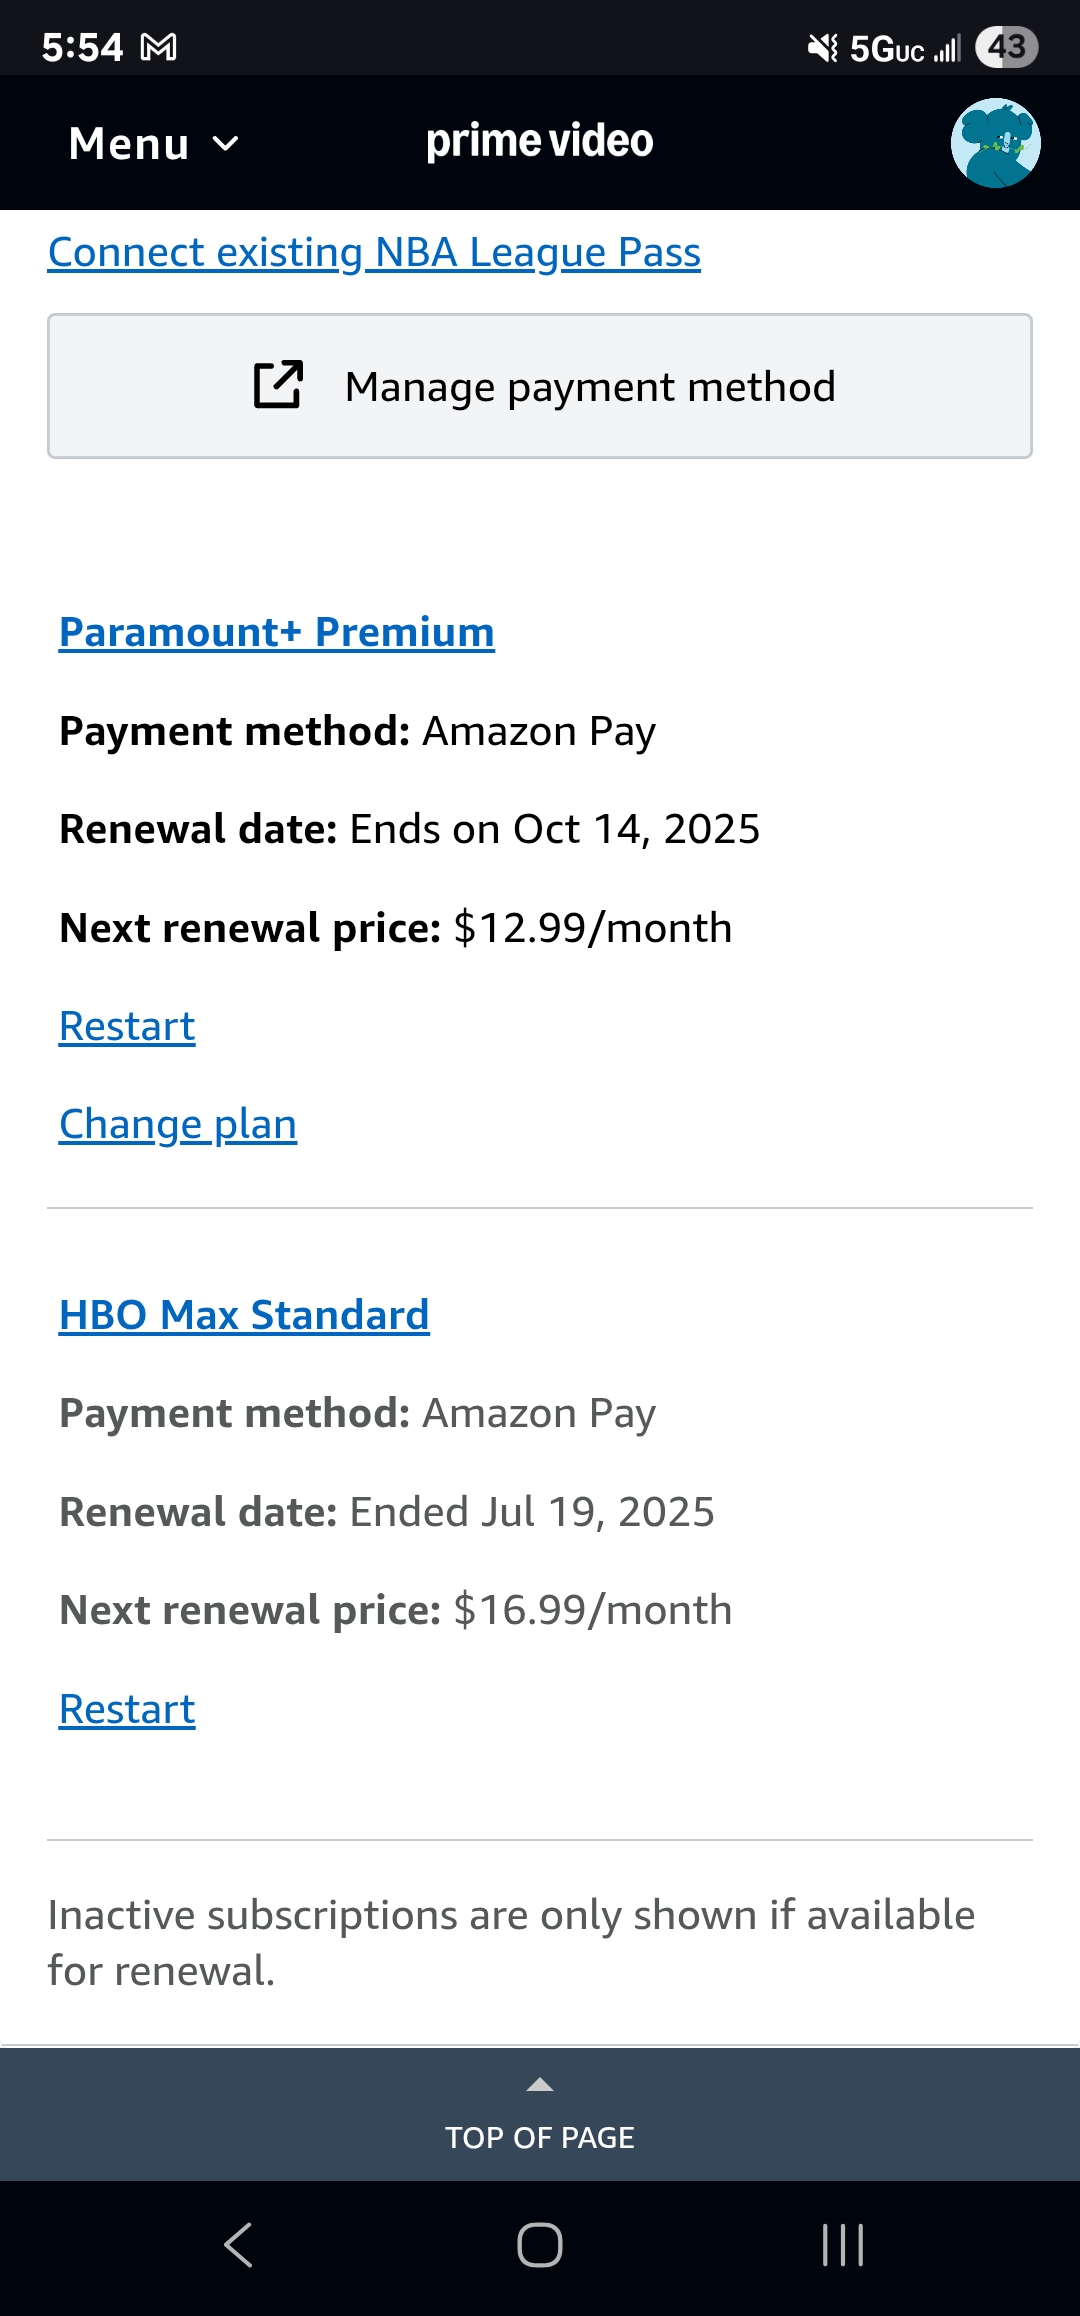Tap the muted sound status icon
This screenshot has height=2316, width=1080.
click(x=823, y=47)
